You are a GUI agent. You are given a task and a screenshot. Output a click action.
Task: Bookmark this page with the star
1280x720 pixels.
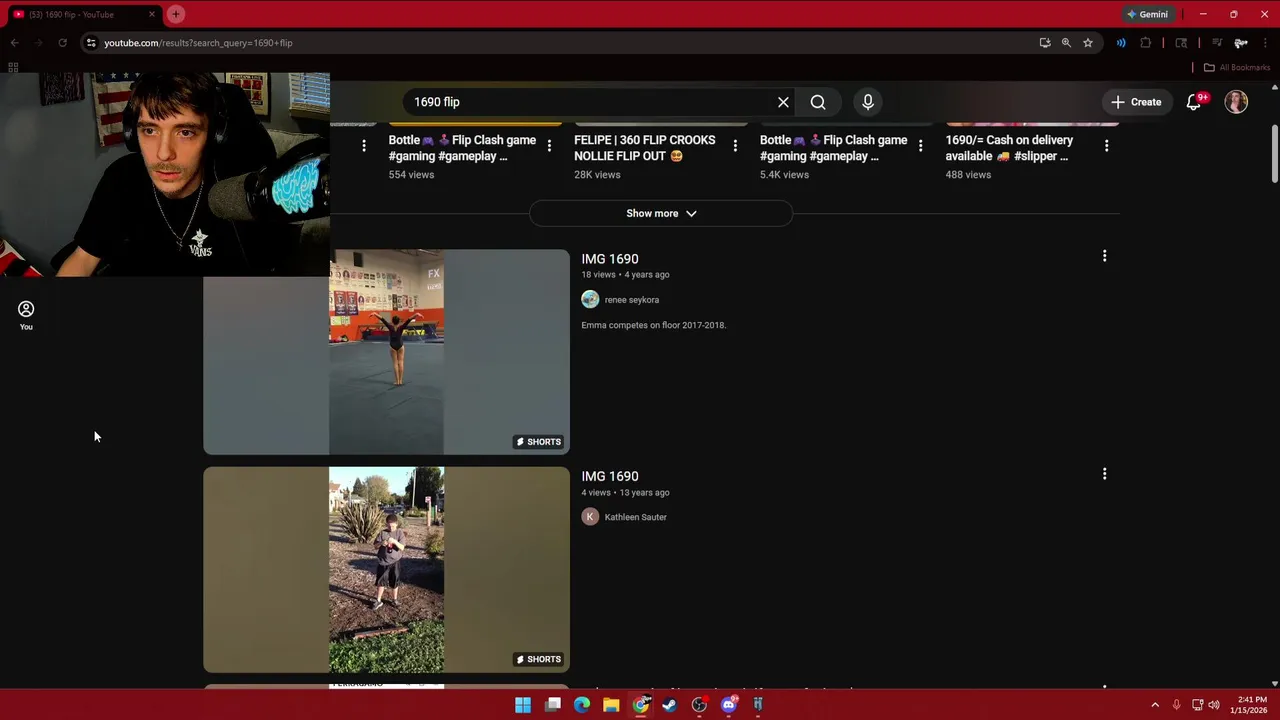[1088, 43]
